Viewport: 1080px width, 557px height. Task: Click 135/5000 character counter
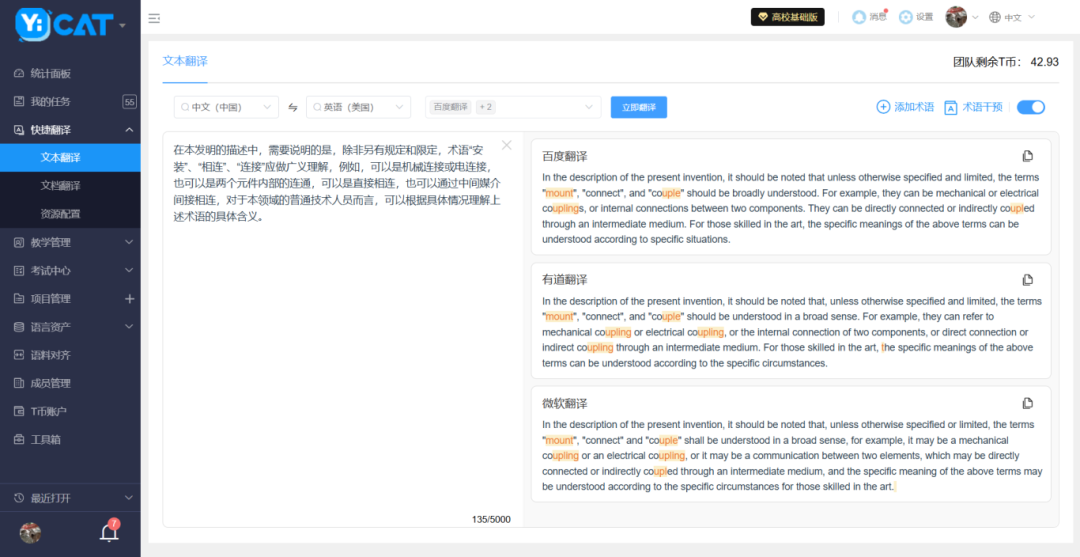(492, 519)
